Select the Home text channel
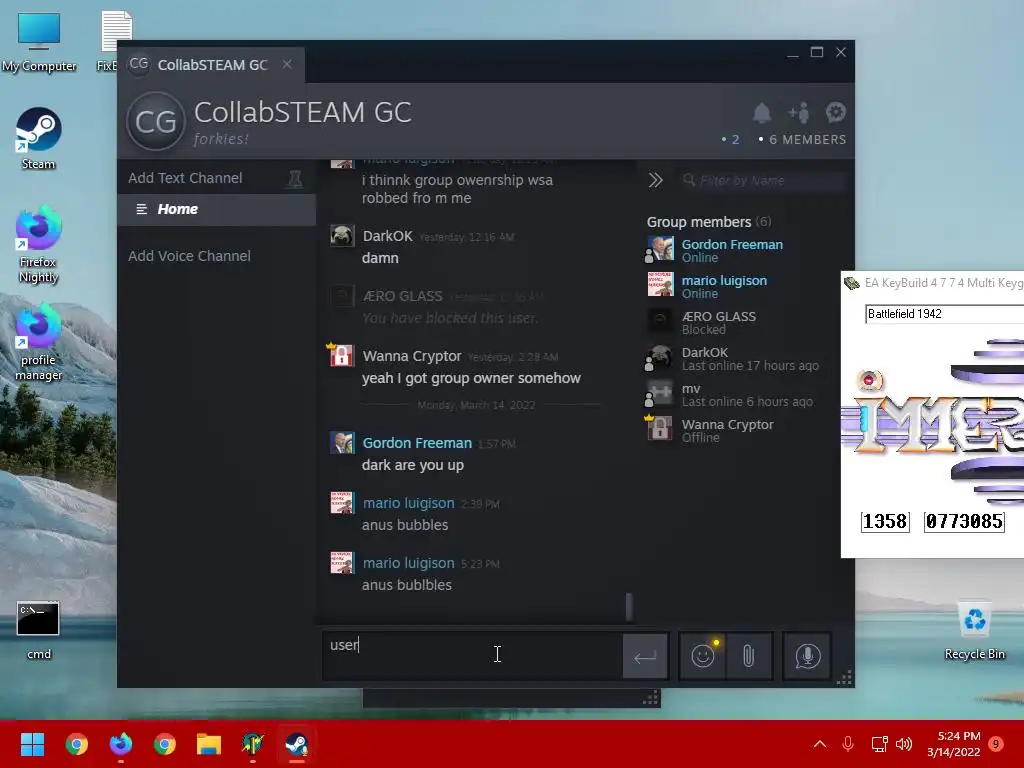Screen dimensions: 1024x768 [217, 209]
